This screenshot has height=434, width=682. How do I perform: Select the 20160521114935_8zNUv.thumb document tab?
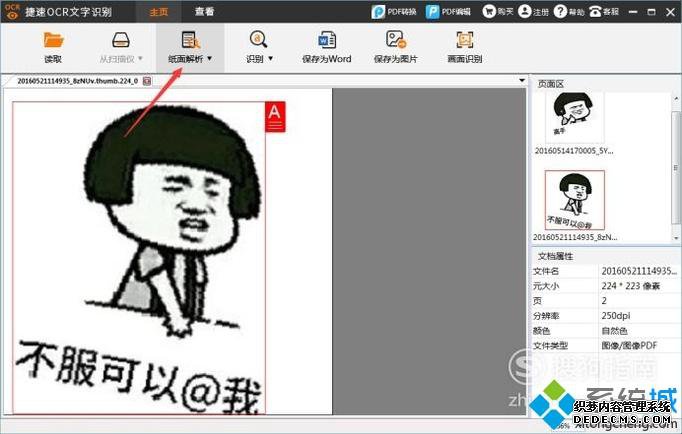pyautogui.click(x=77, y=81)
